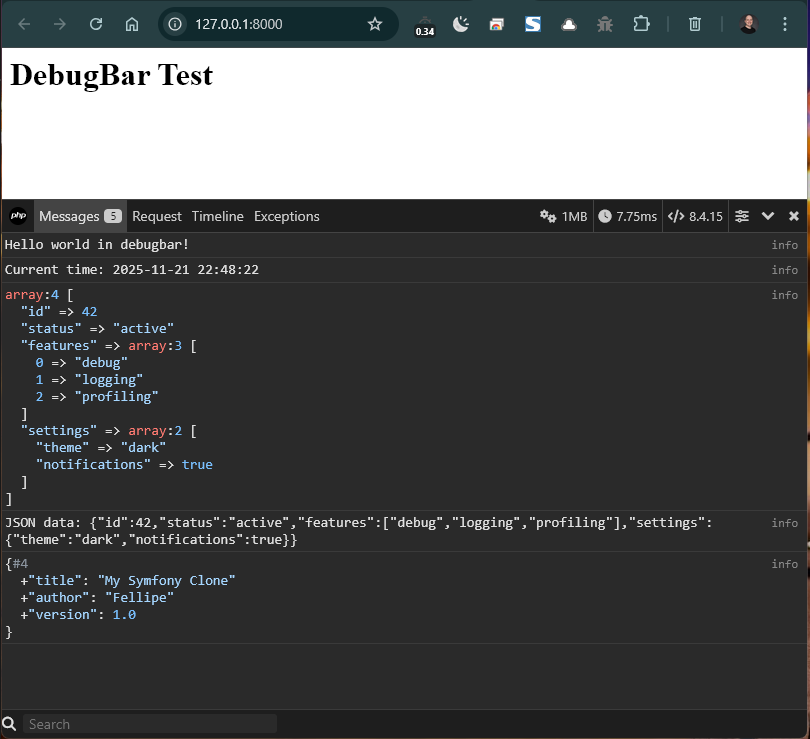Click the PHP version 8.4.15 indicator
This screenshot has height=739, width=810.
click(x=695, y=216)
